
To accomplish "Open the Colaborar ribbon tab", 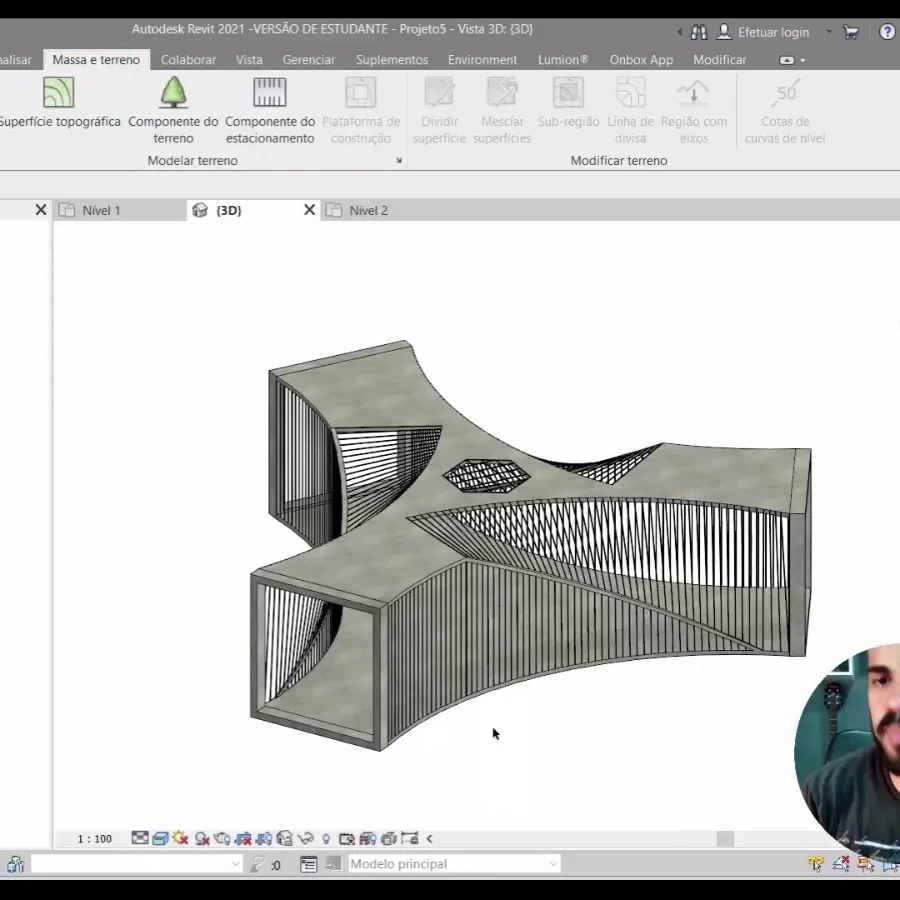I will [188, 60].
